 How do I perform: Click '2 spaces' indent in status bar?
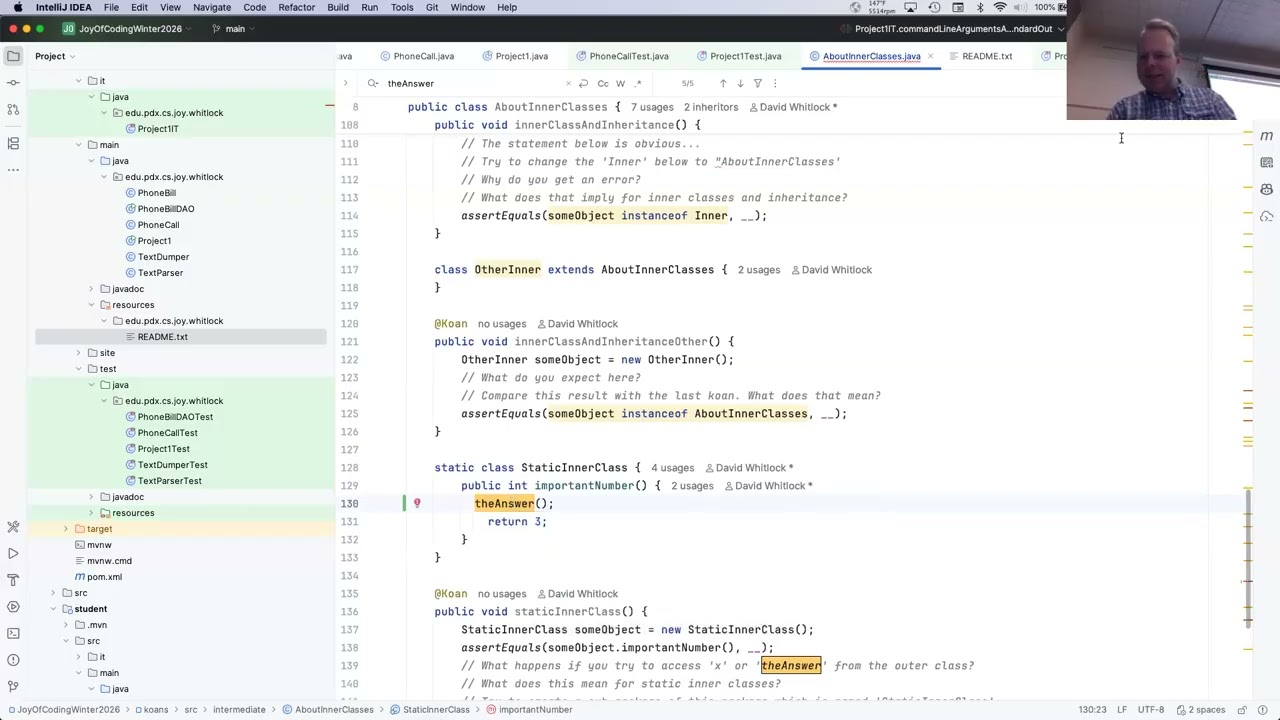click(1200, 710)
